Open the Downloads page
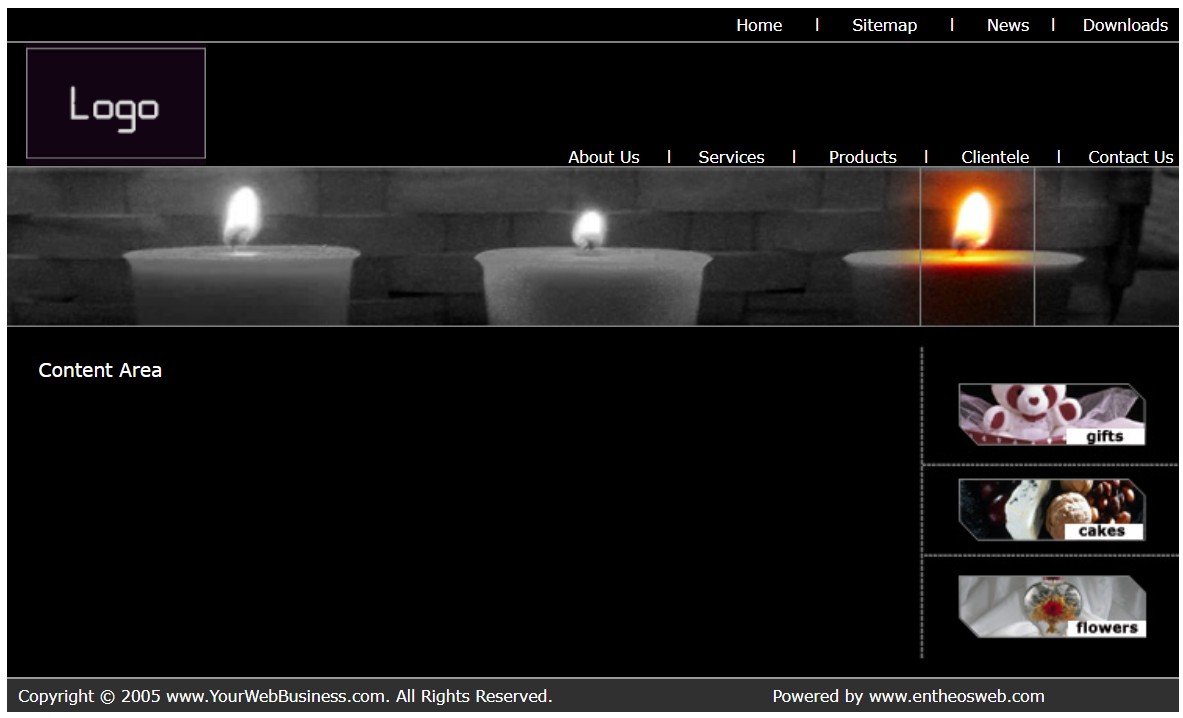 (1125, 25)
